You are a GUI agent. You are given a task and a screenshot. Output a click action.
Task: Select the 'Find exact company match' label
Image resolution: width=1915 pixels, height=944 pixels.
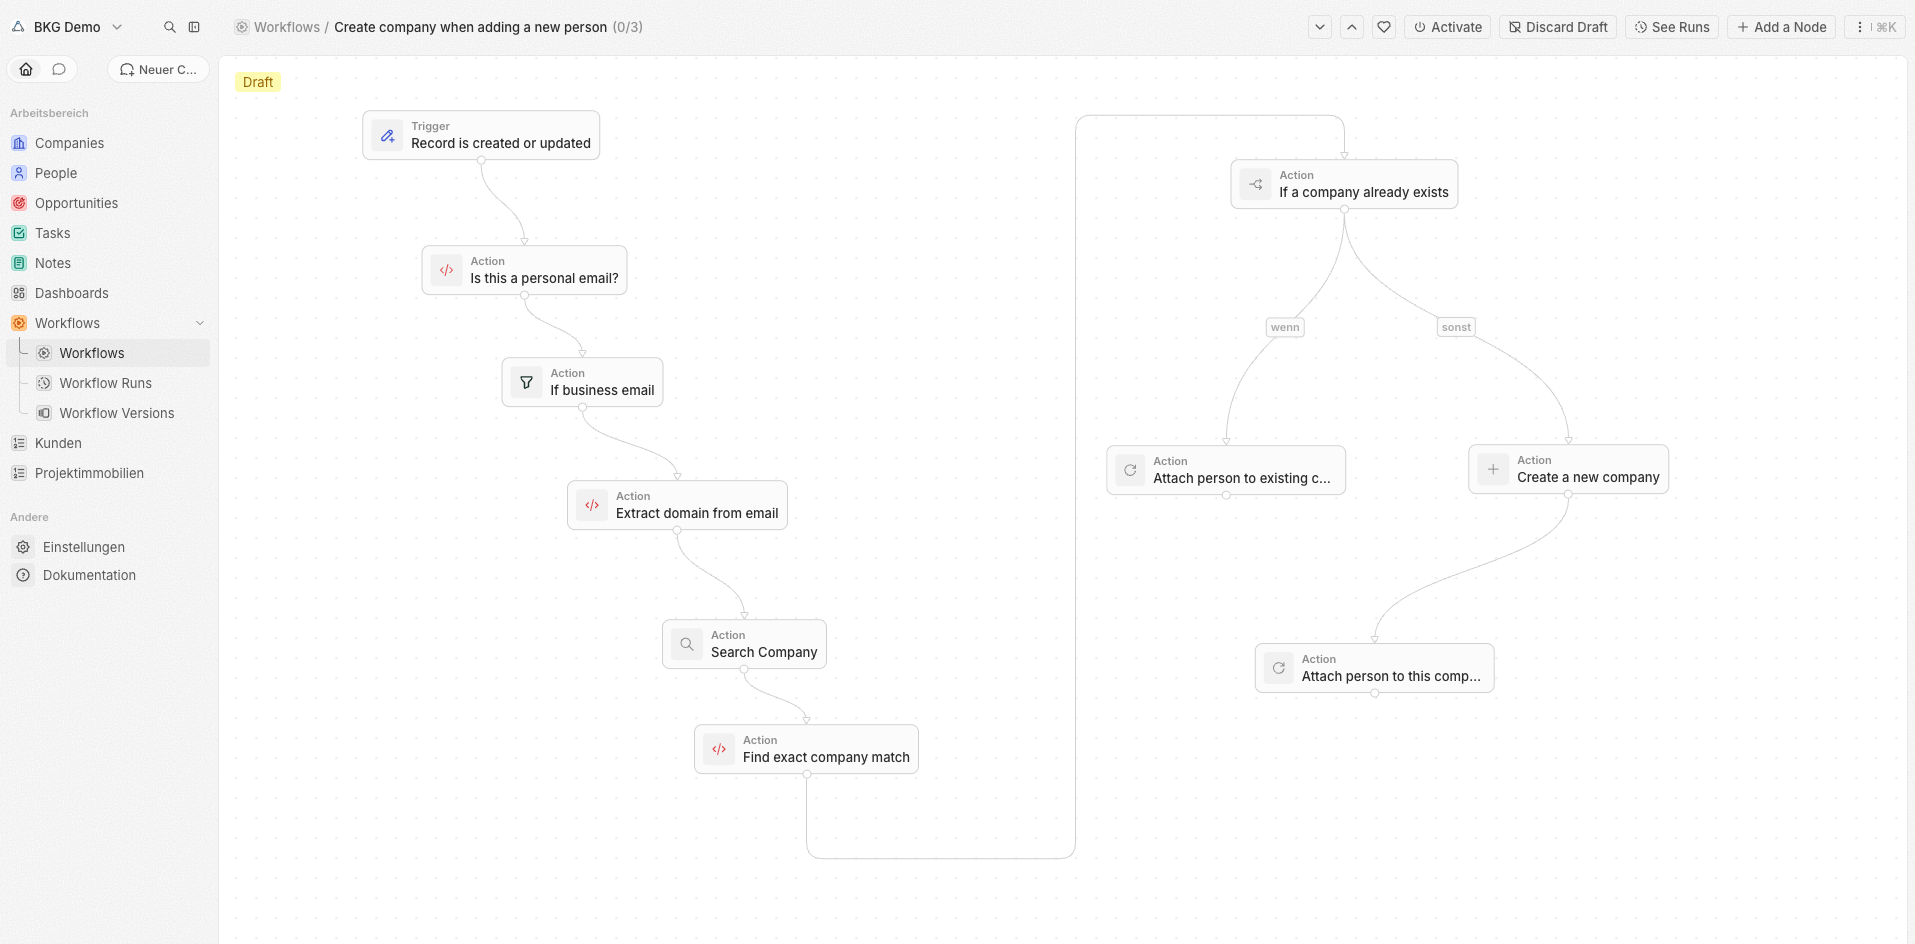(826, 757)
